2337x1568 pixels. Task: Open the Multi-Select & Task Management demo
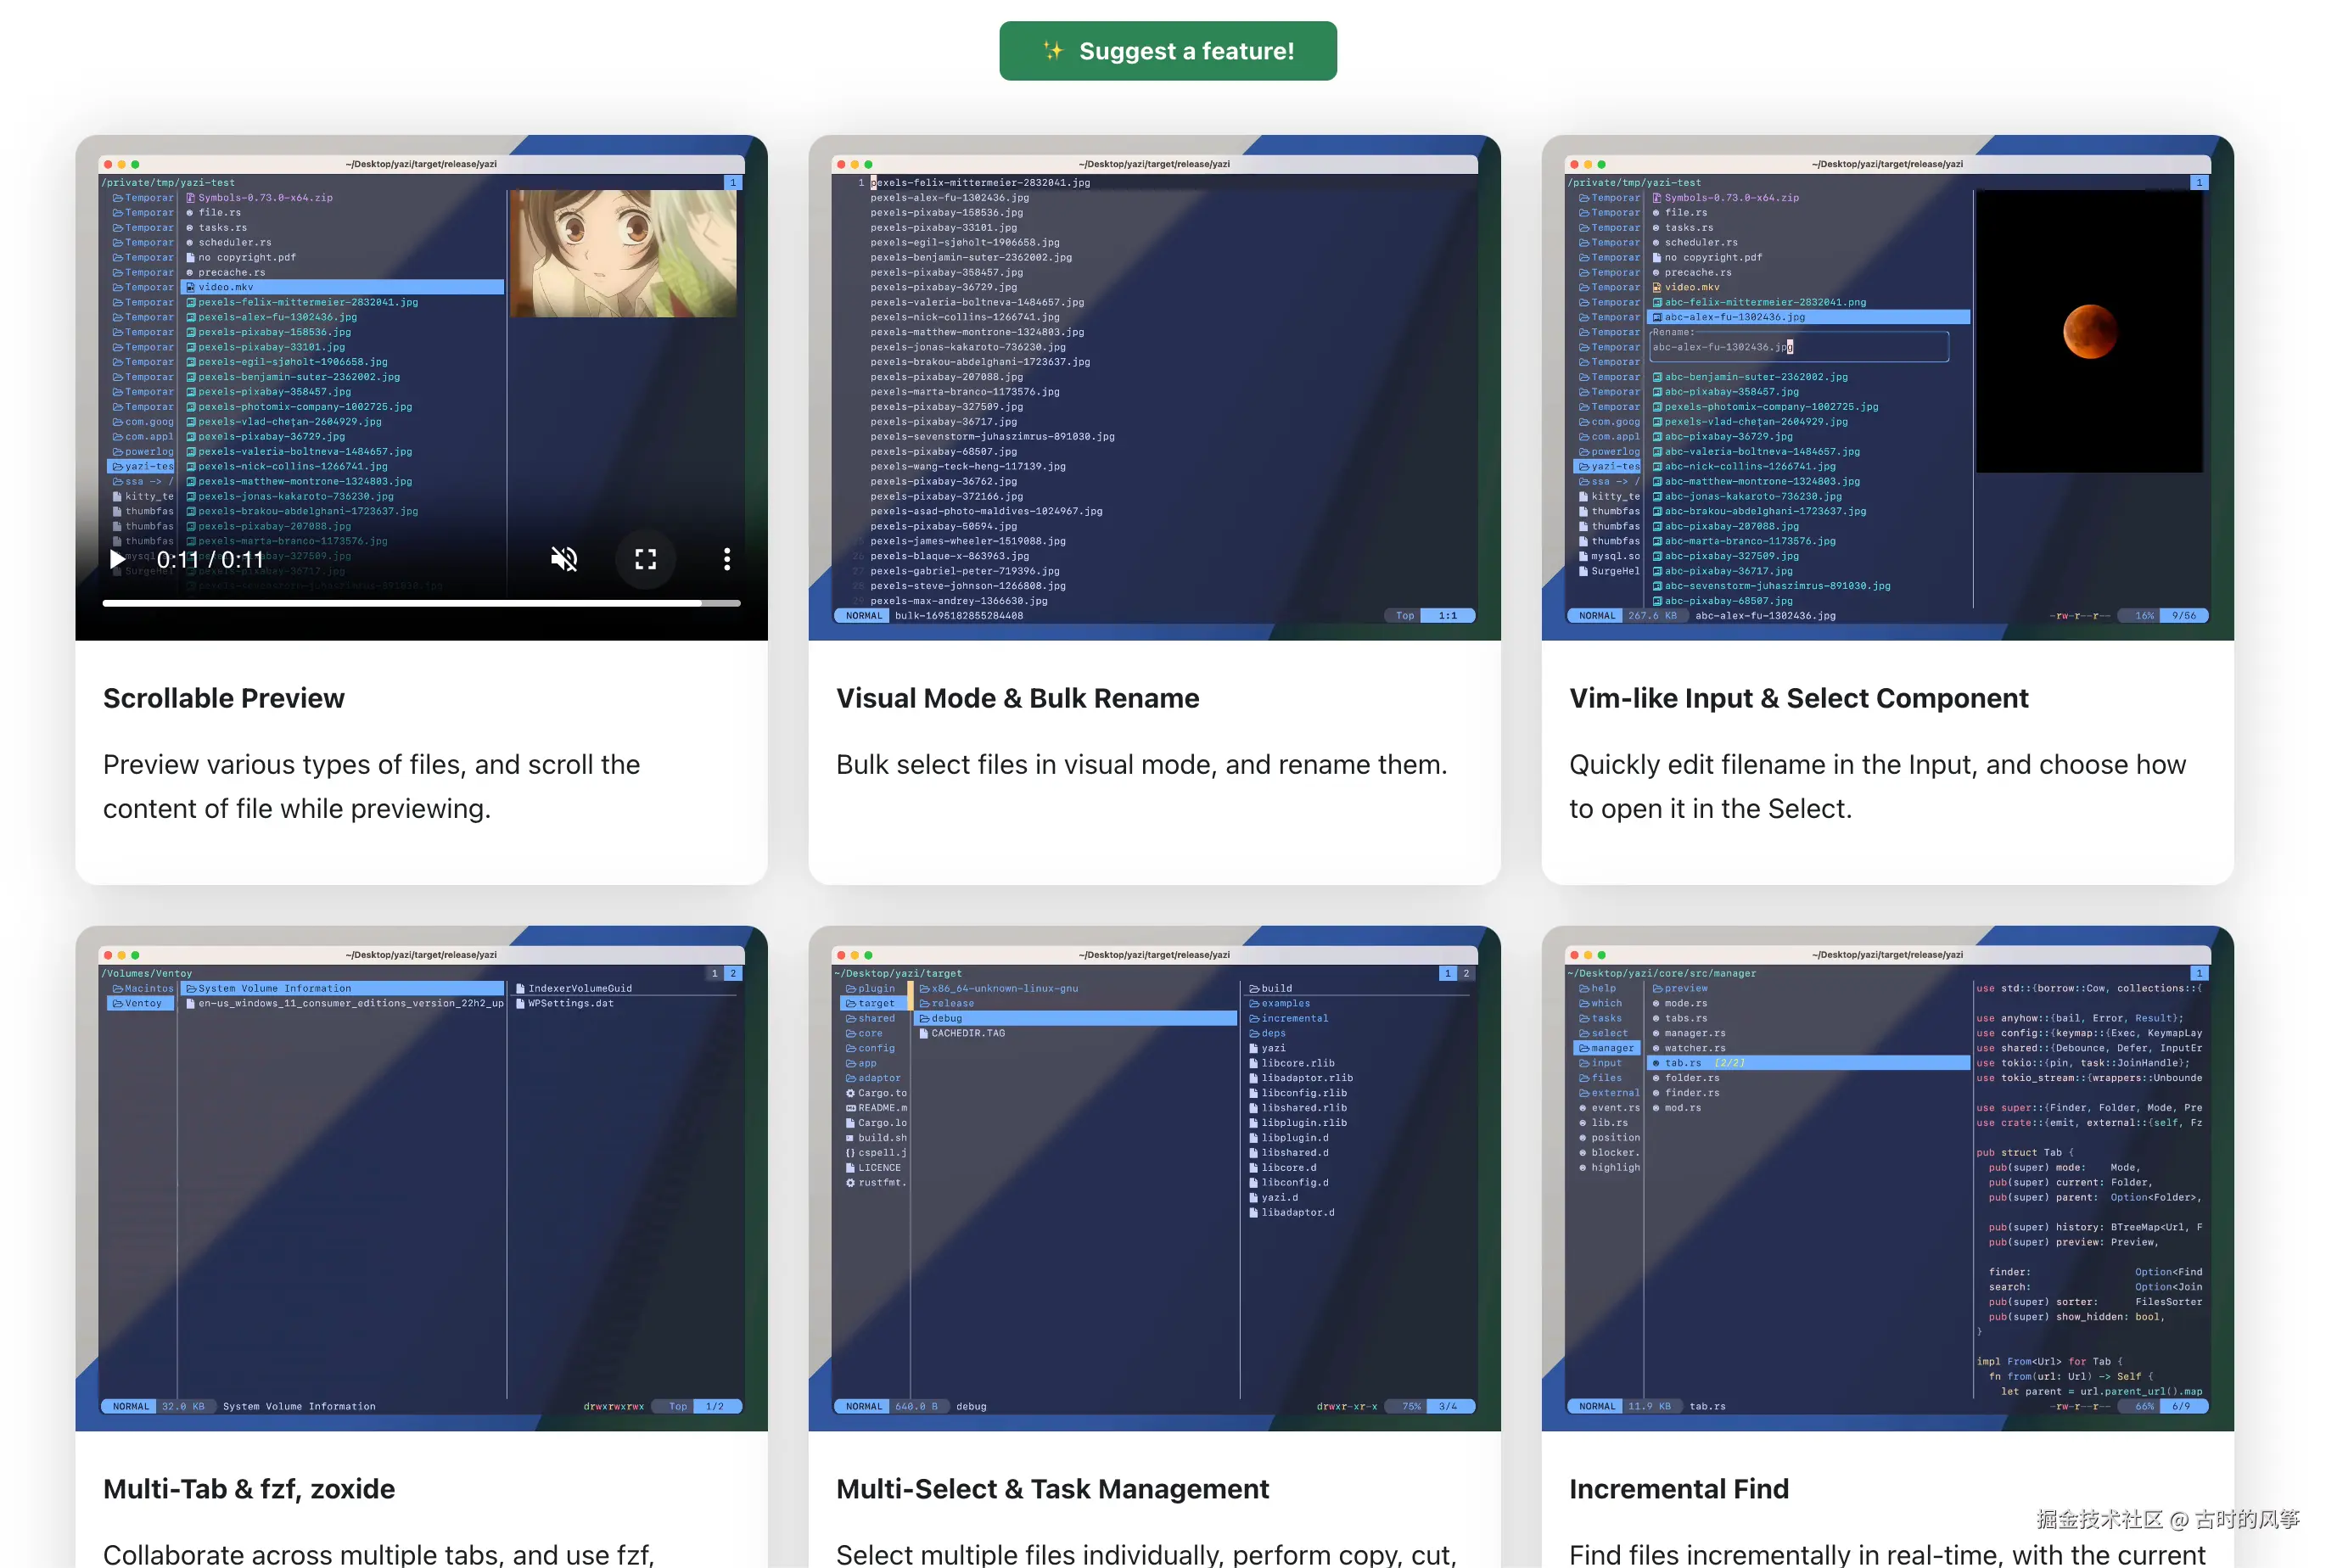1154,1178
